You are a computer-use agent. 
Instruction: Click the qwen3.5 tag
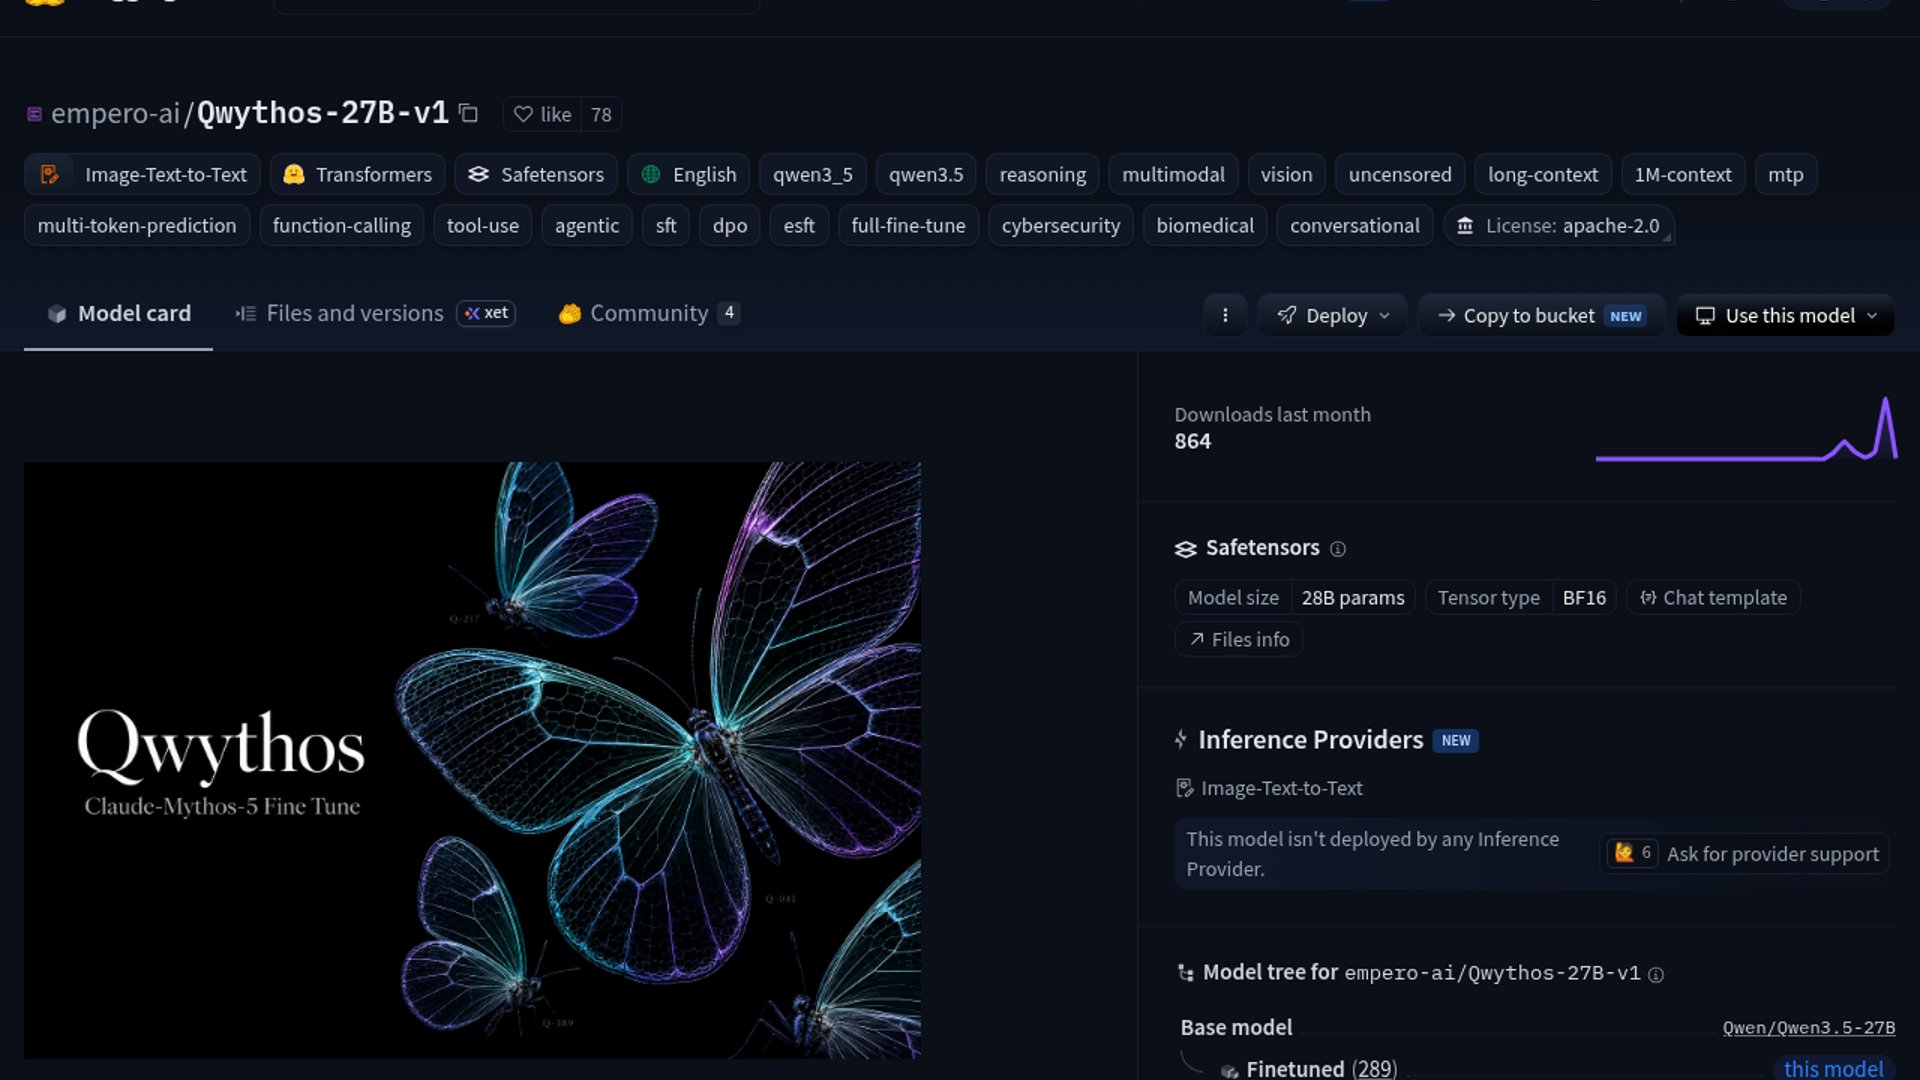(x=926, y=174)
